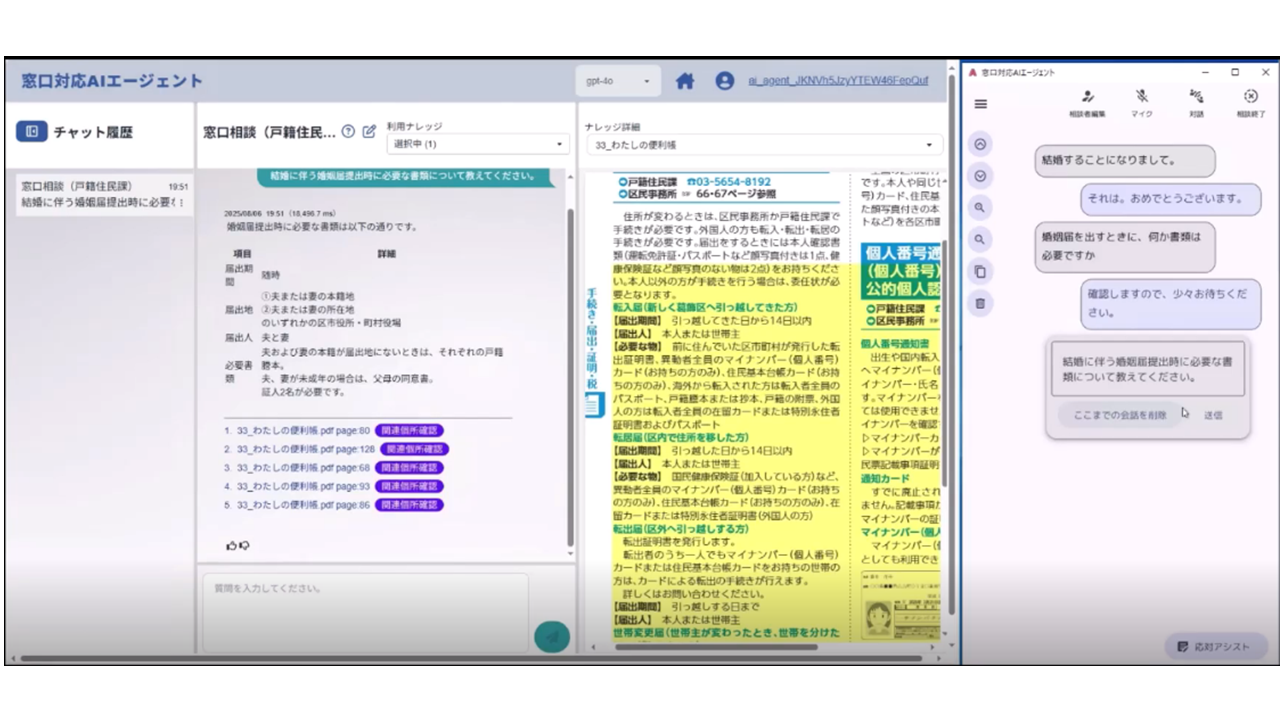Image resolution: width=1280 pixels, height=720 pixels.
Task: Open the 相談者編集 editor icon
Action: 1088,98
